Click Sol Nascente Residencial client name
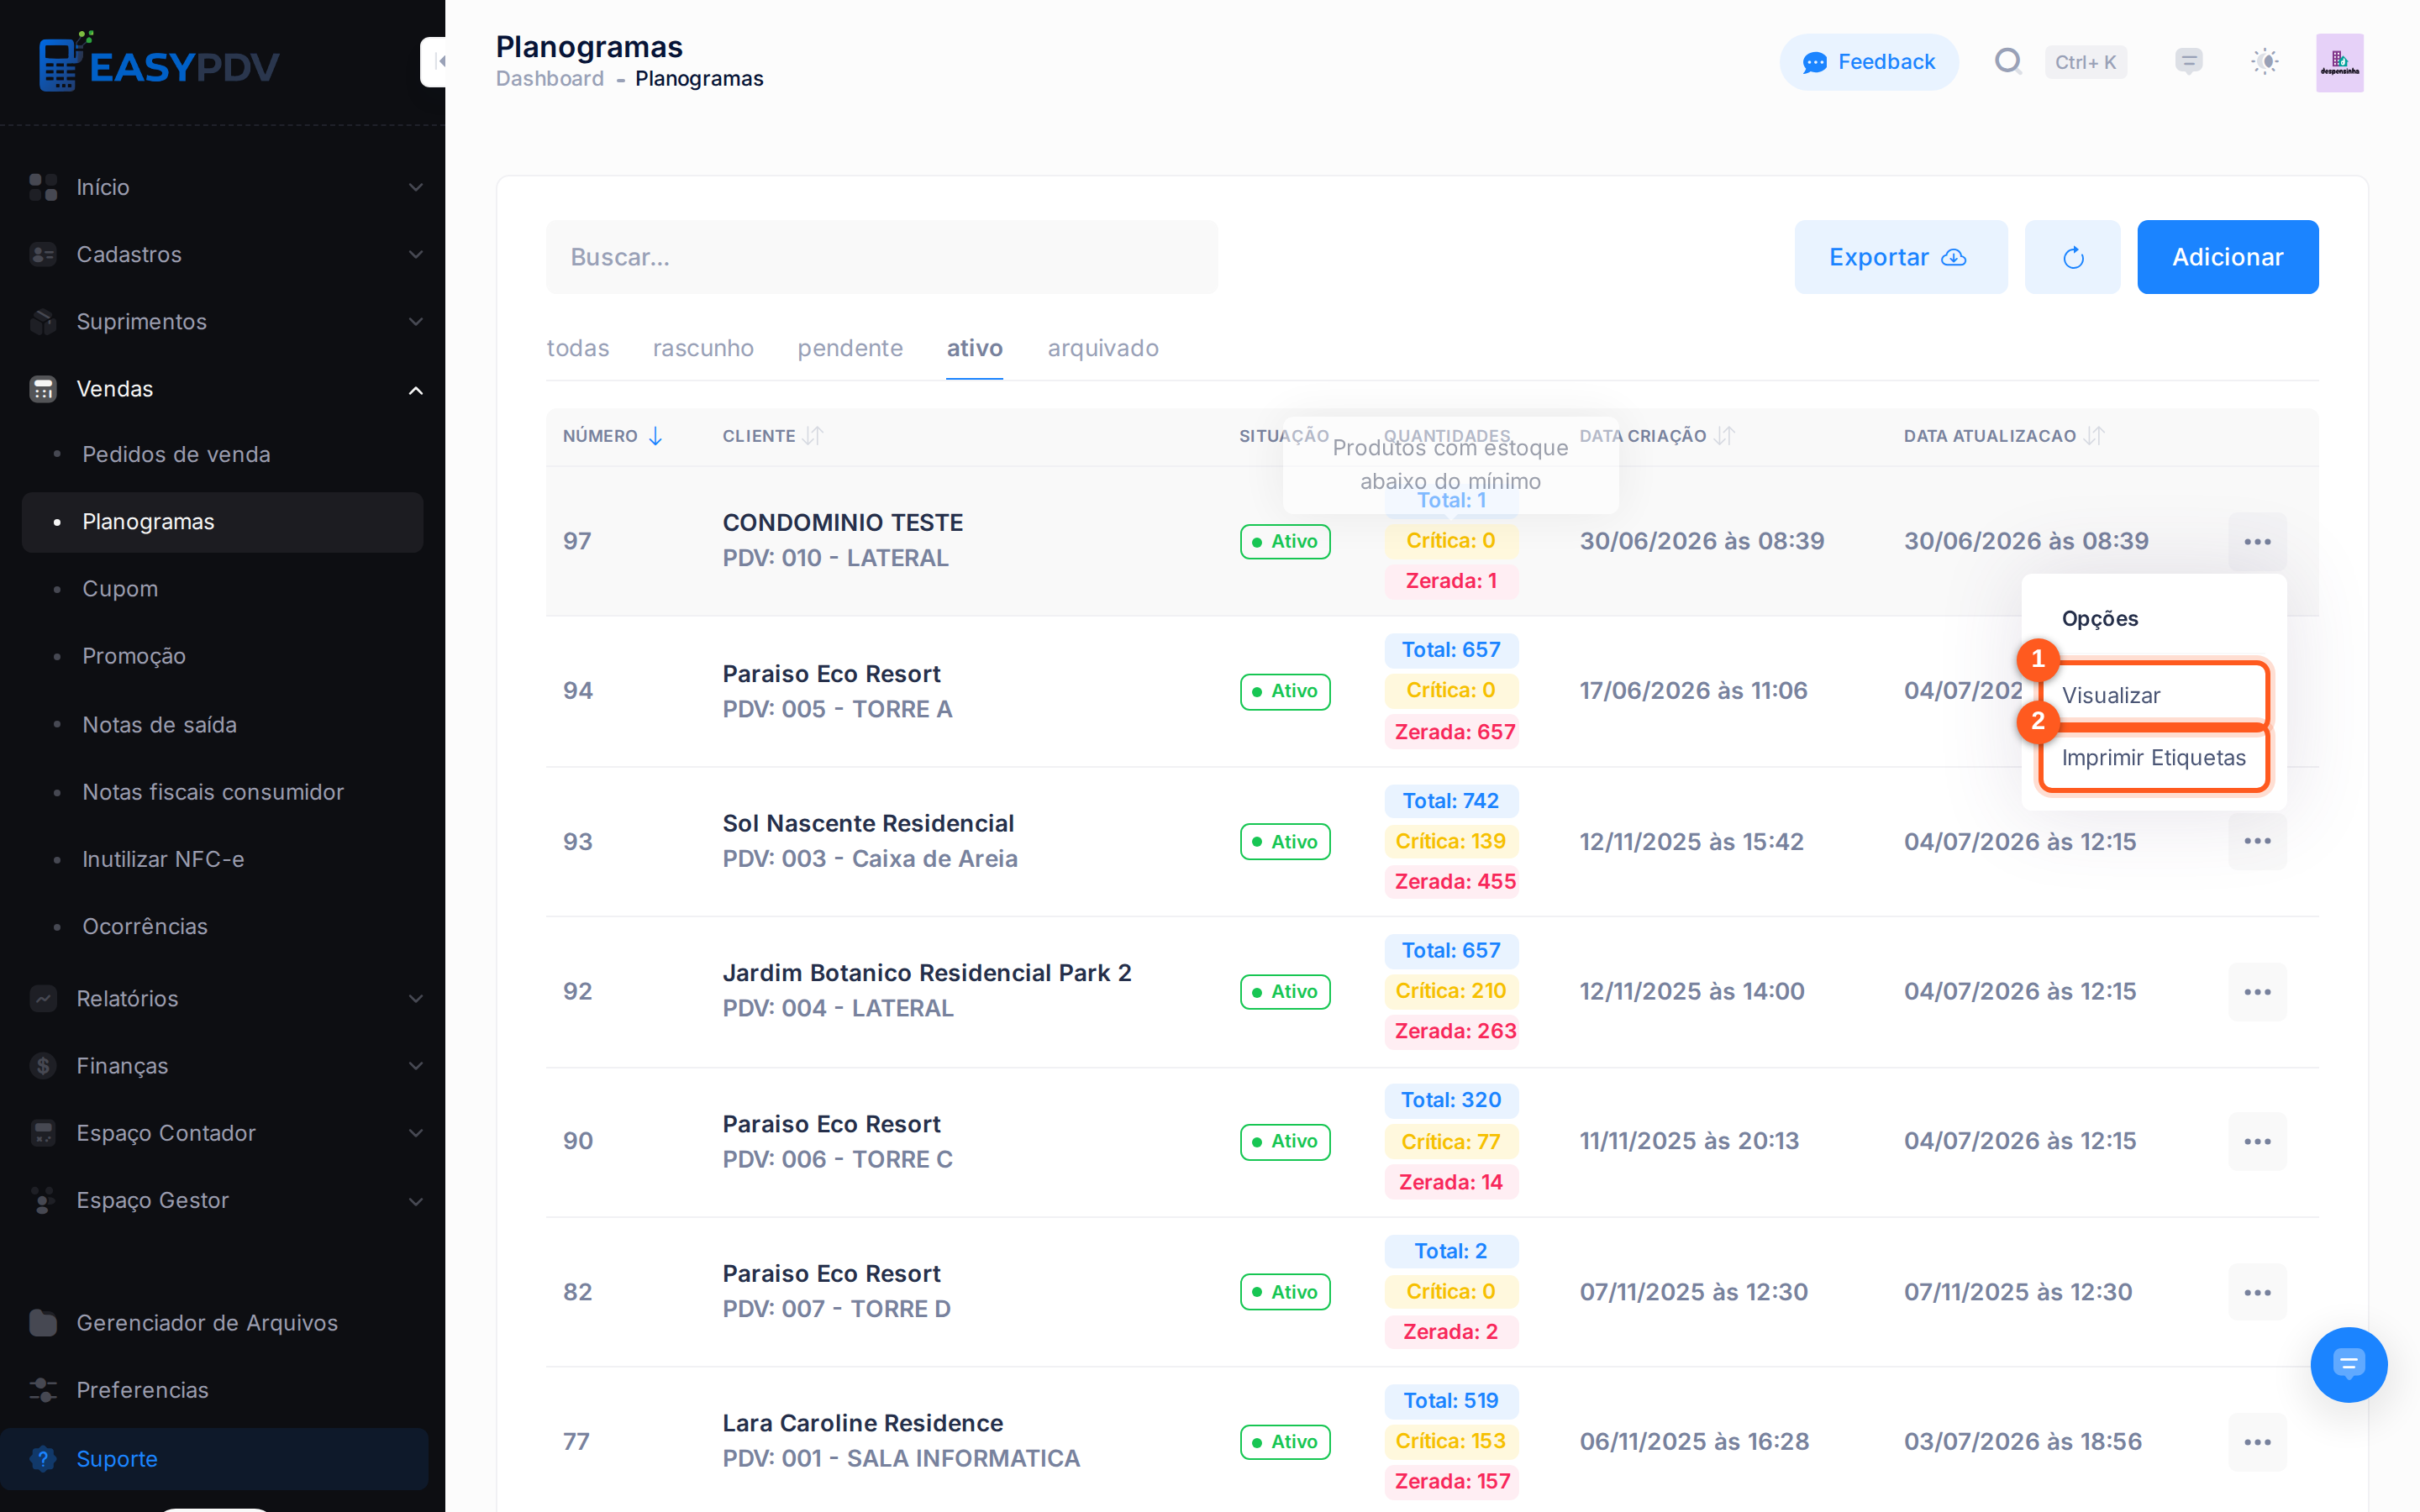Image resolution: width=2420 pixels, height=1512 pixels. pos(868,823)
